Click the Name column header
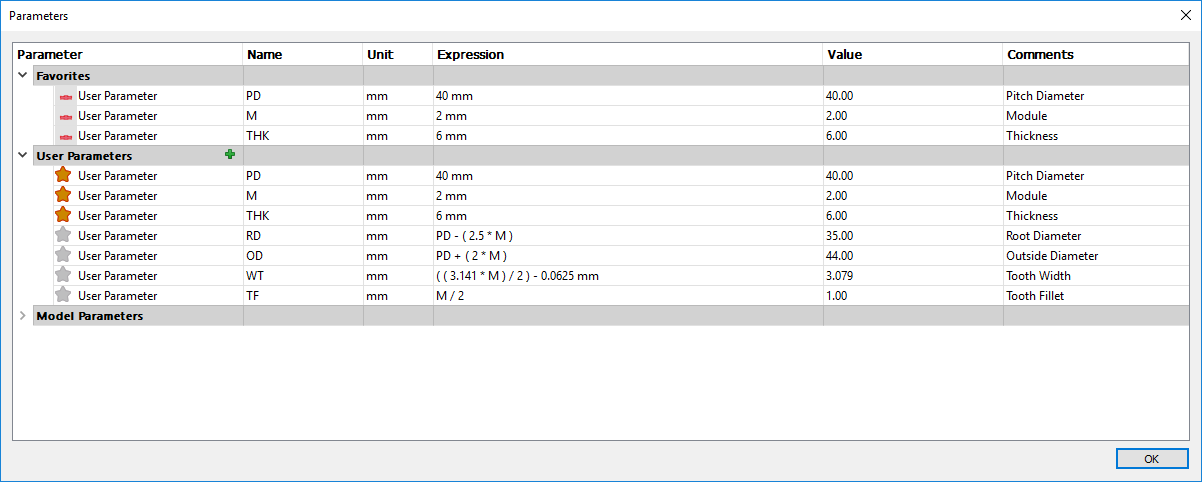 coord(303,54)
